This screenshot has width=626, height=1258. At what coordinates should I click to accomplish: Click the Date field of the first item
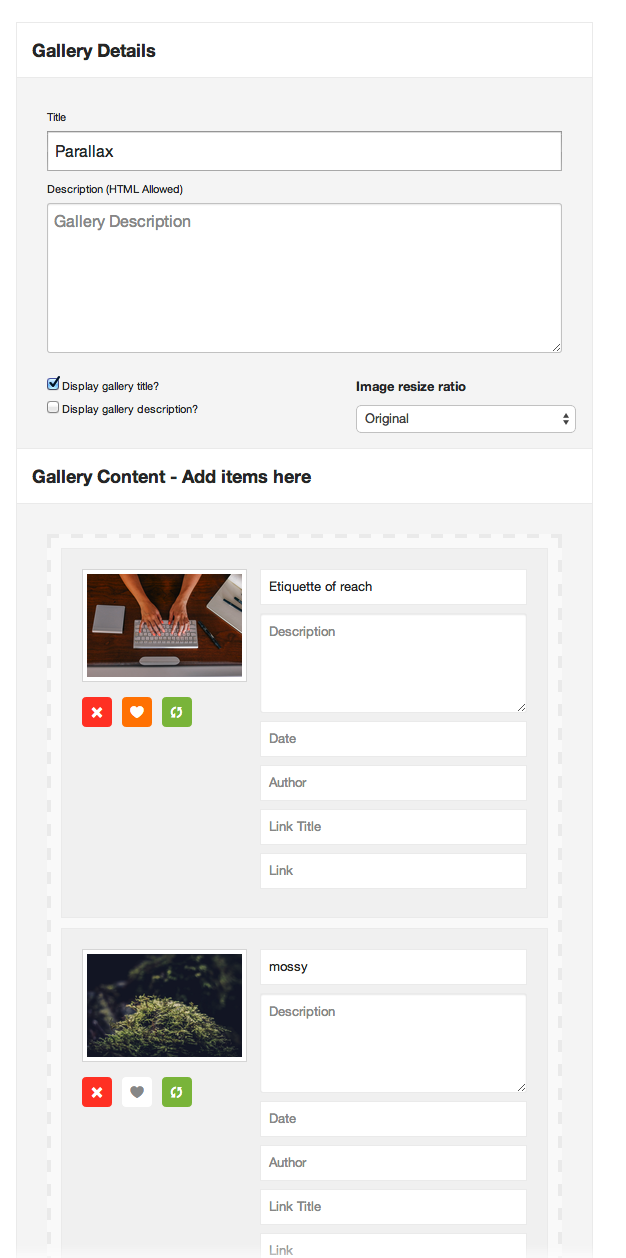tap(393, 739)
